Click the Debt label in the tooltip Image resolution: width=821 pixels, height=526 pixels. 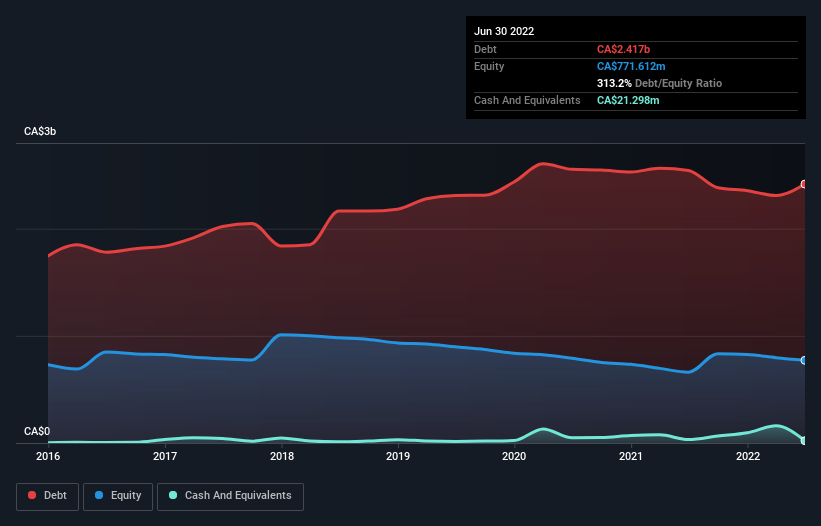[x=485, y=49]
